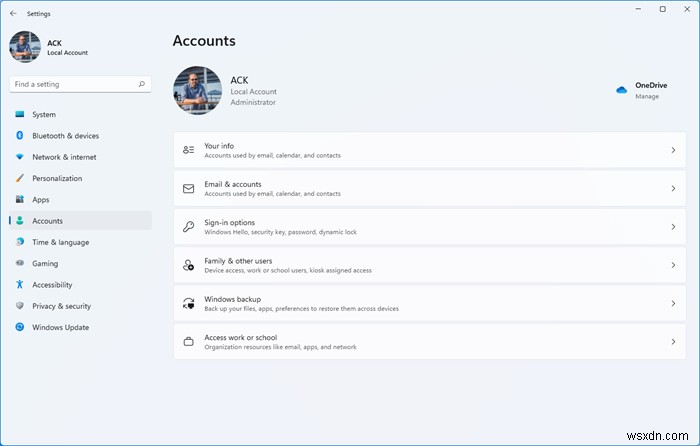Click the Network wifi icon in sidebar
This screenshot has width=700, height=446.
(20, 157)
